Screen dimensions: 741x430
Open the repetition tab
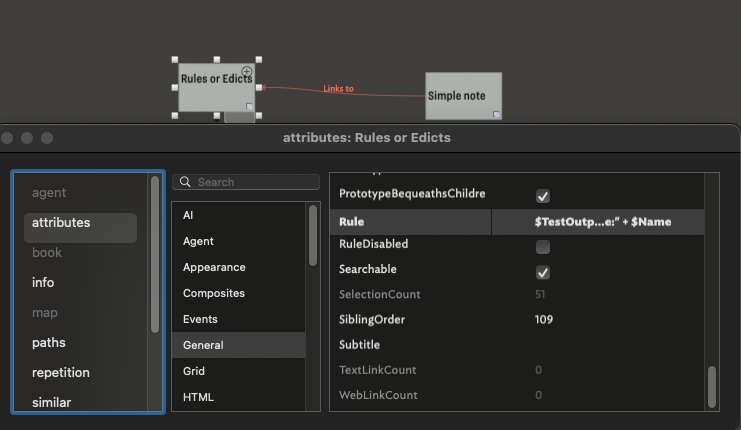tap(60, 372)
